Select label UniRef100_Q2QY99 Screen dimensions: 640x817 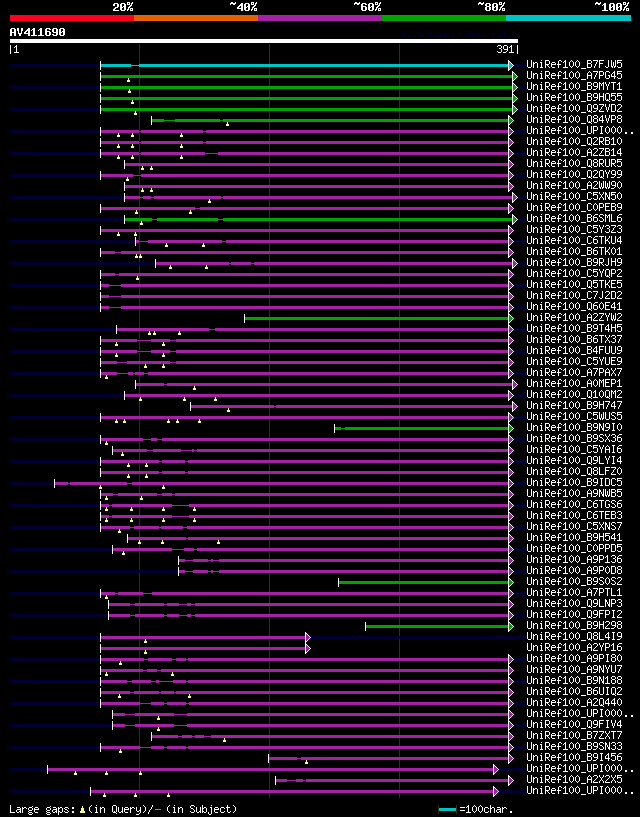(574, 174)
